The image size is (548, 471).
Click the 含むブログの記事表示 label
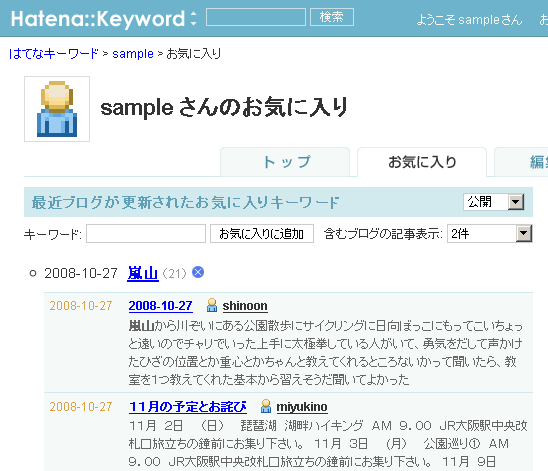click(x=383, y=234)
